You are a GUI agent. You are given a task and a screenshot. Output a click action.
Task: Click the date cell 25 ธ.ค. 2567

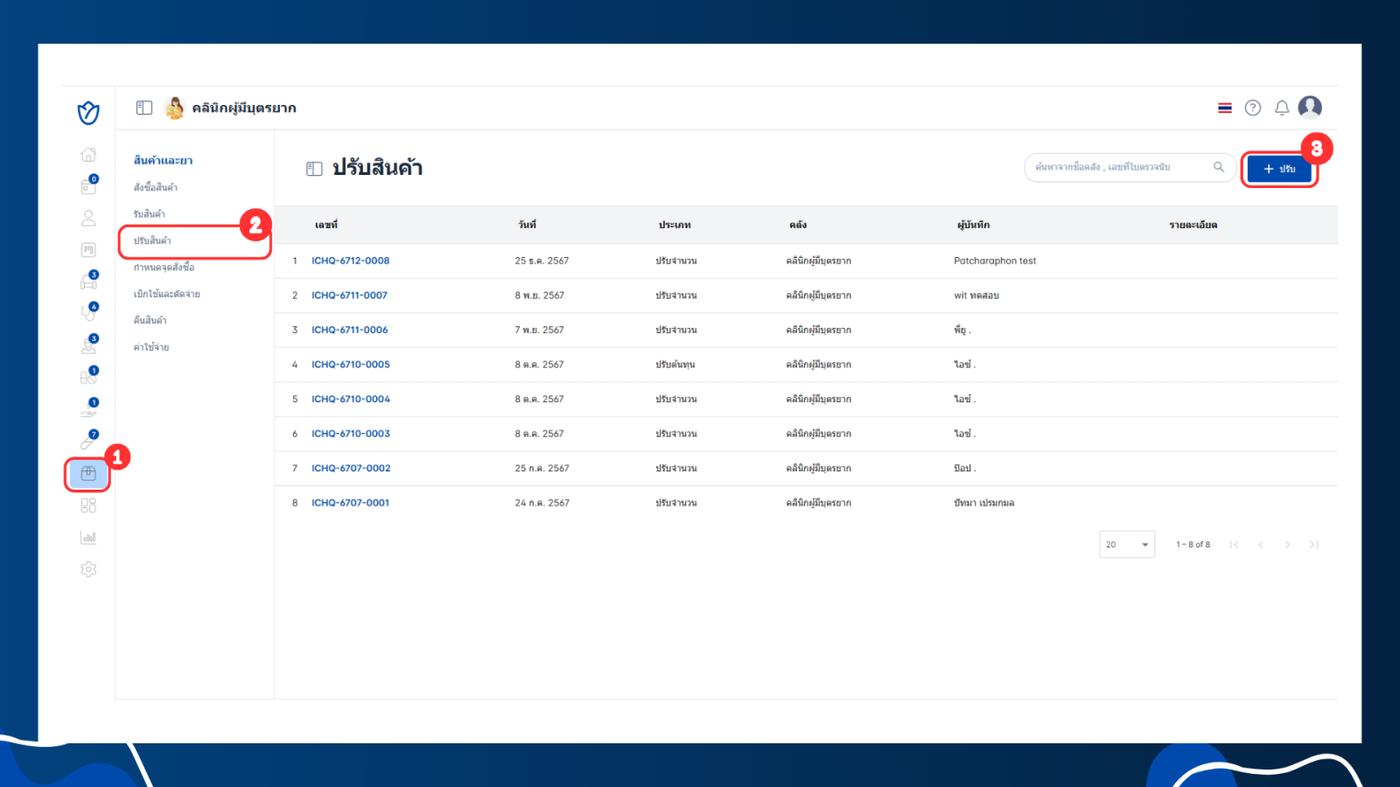[x=542, y=261]
